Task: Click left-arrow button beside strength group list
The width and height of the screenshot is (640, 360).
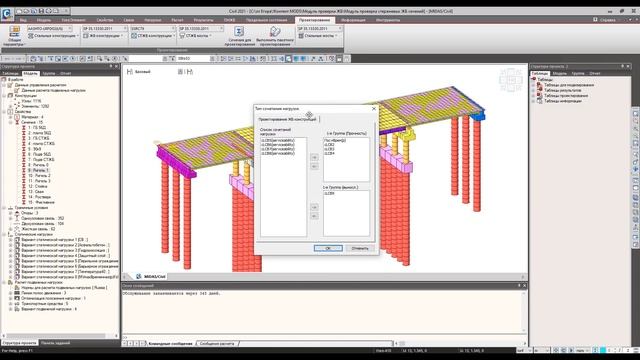Action: [x=314, y=167]
